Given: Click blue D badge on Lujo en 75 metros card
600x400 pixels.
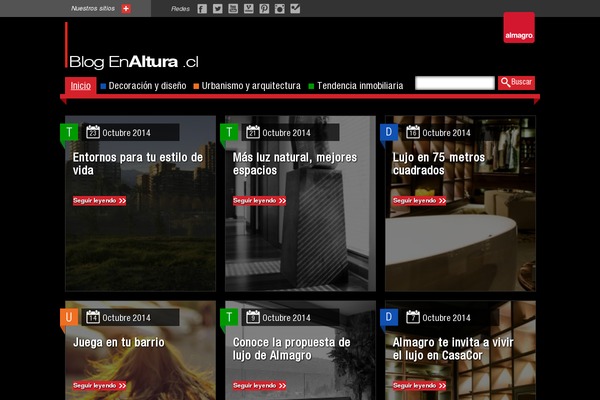Looking at the screenshot, I should click(x=389, y=132).
